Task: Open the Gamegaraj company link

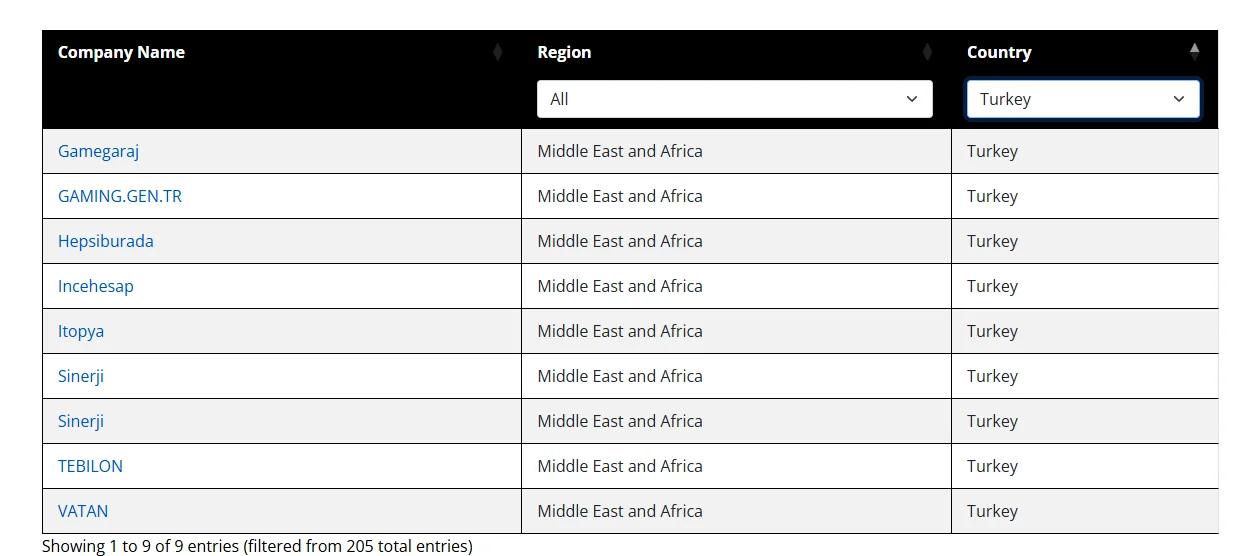Action: pos(98,152)
